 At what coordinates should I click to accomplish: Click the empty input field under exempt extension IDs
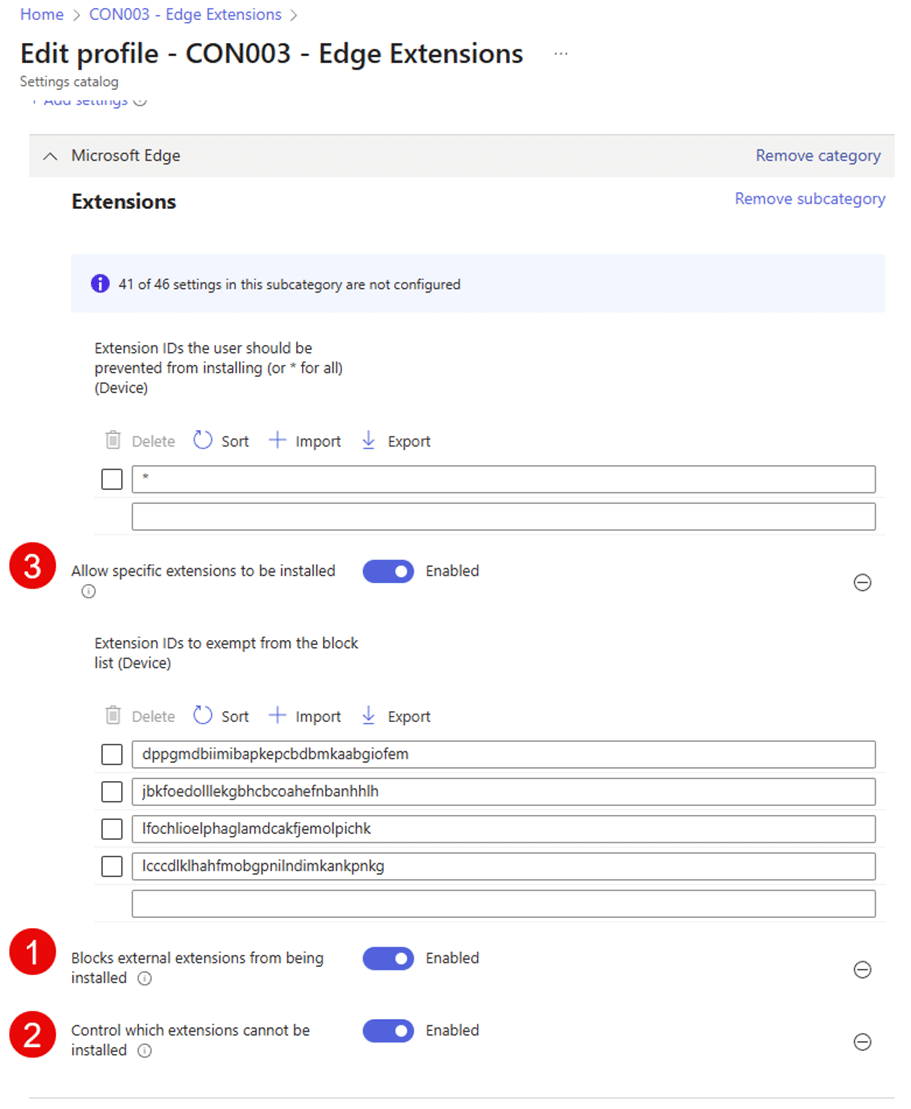[x=503, y=904]
